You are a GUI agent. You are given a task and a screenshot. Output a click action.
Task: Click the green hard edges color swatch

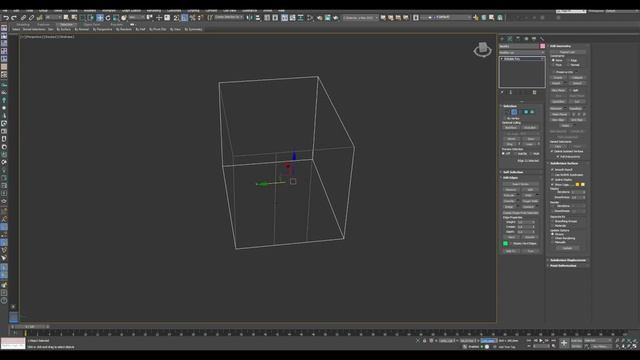pyautogui.click(x=505, y=244)
